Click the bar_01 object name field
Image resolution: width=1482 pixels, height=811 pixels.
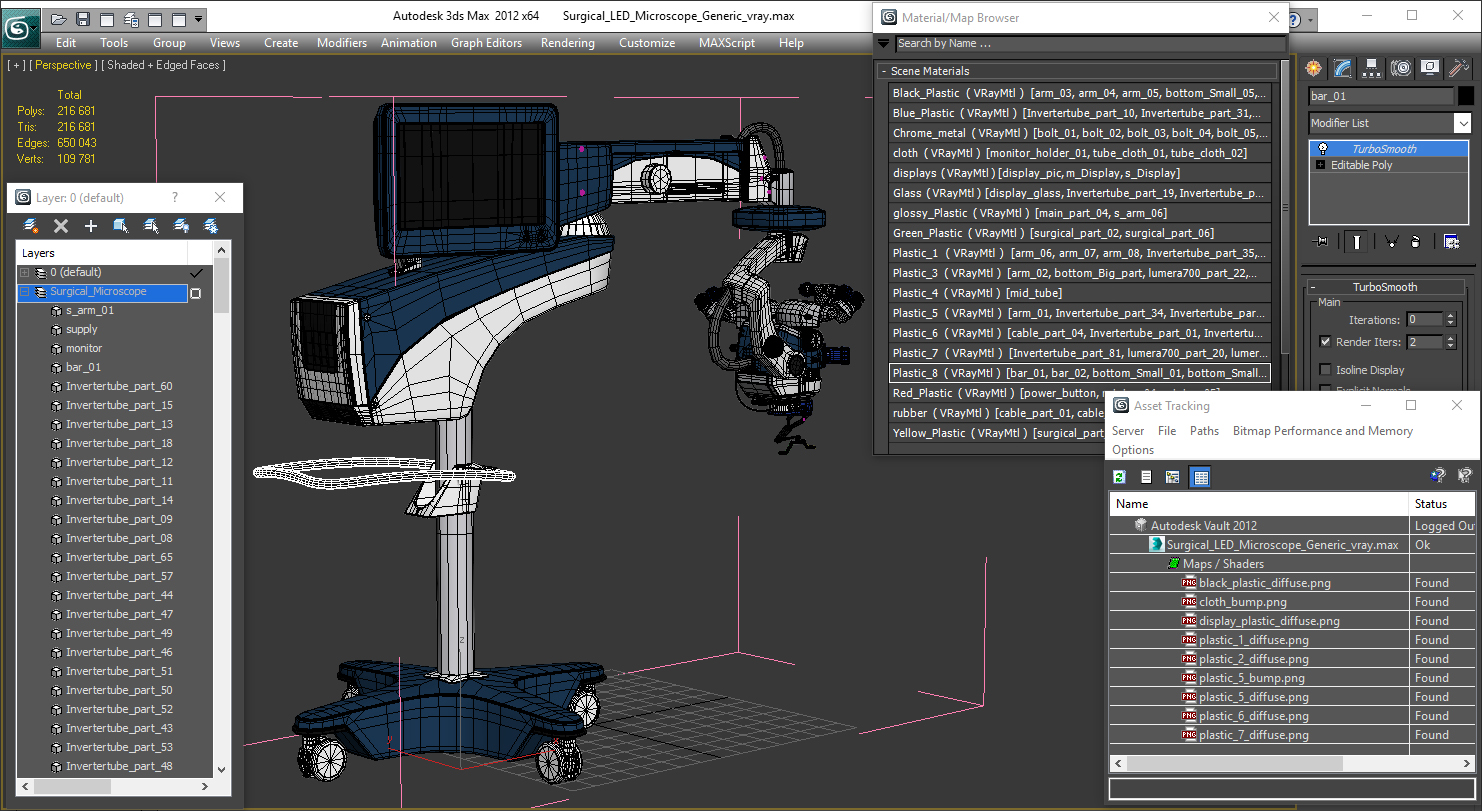pos(1381,96)
